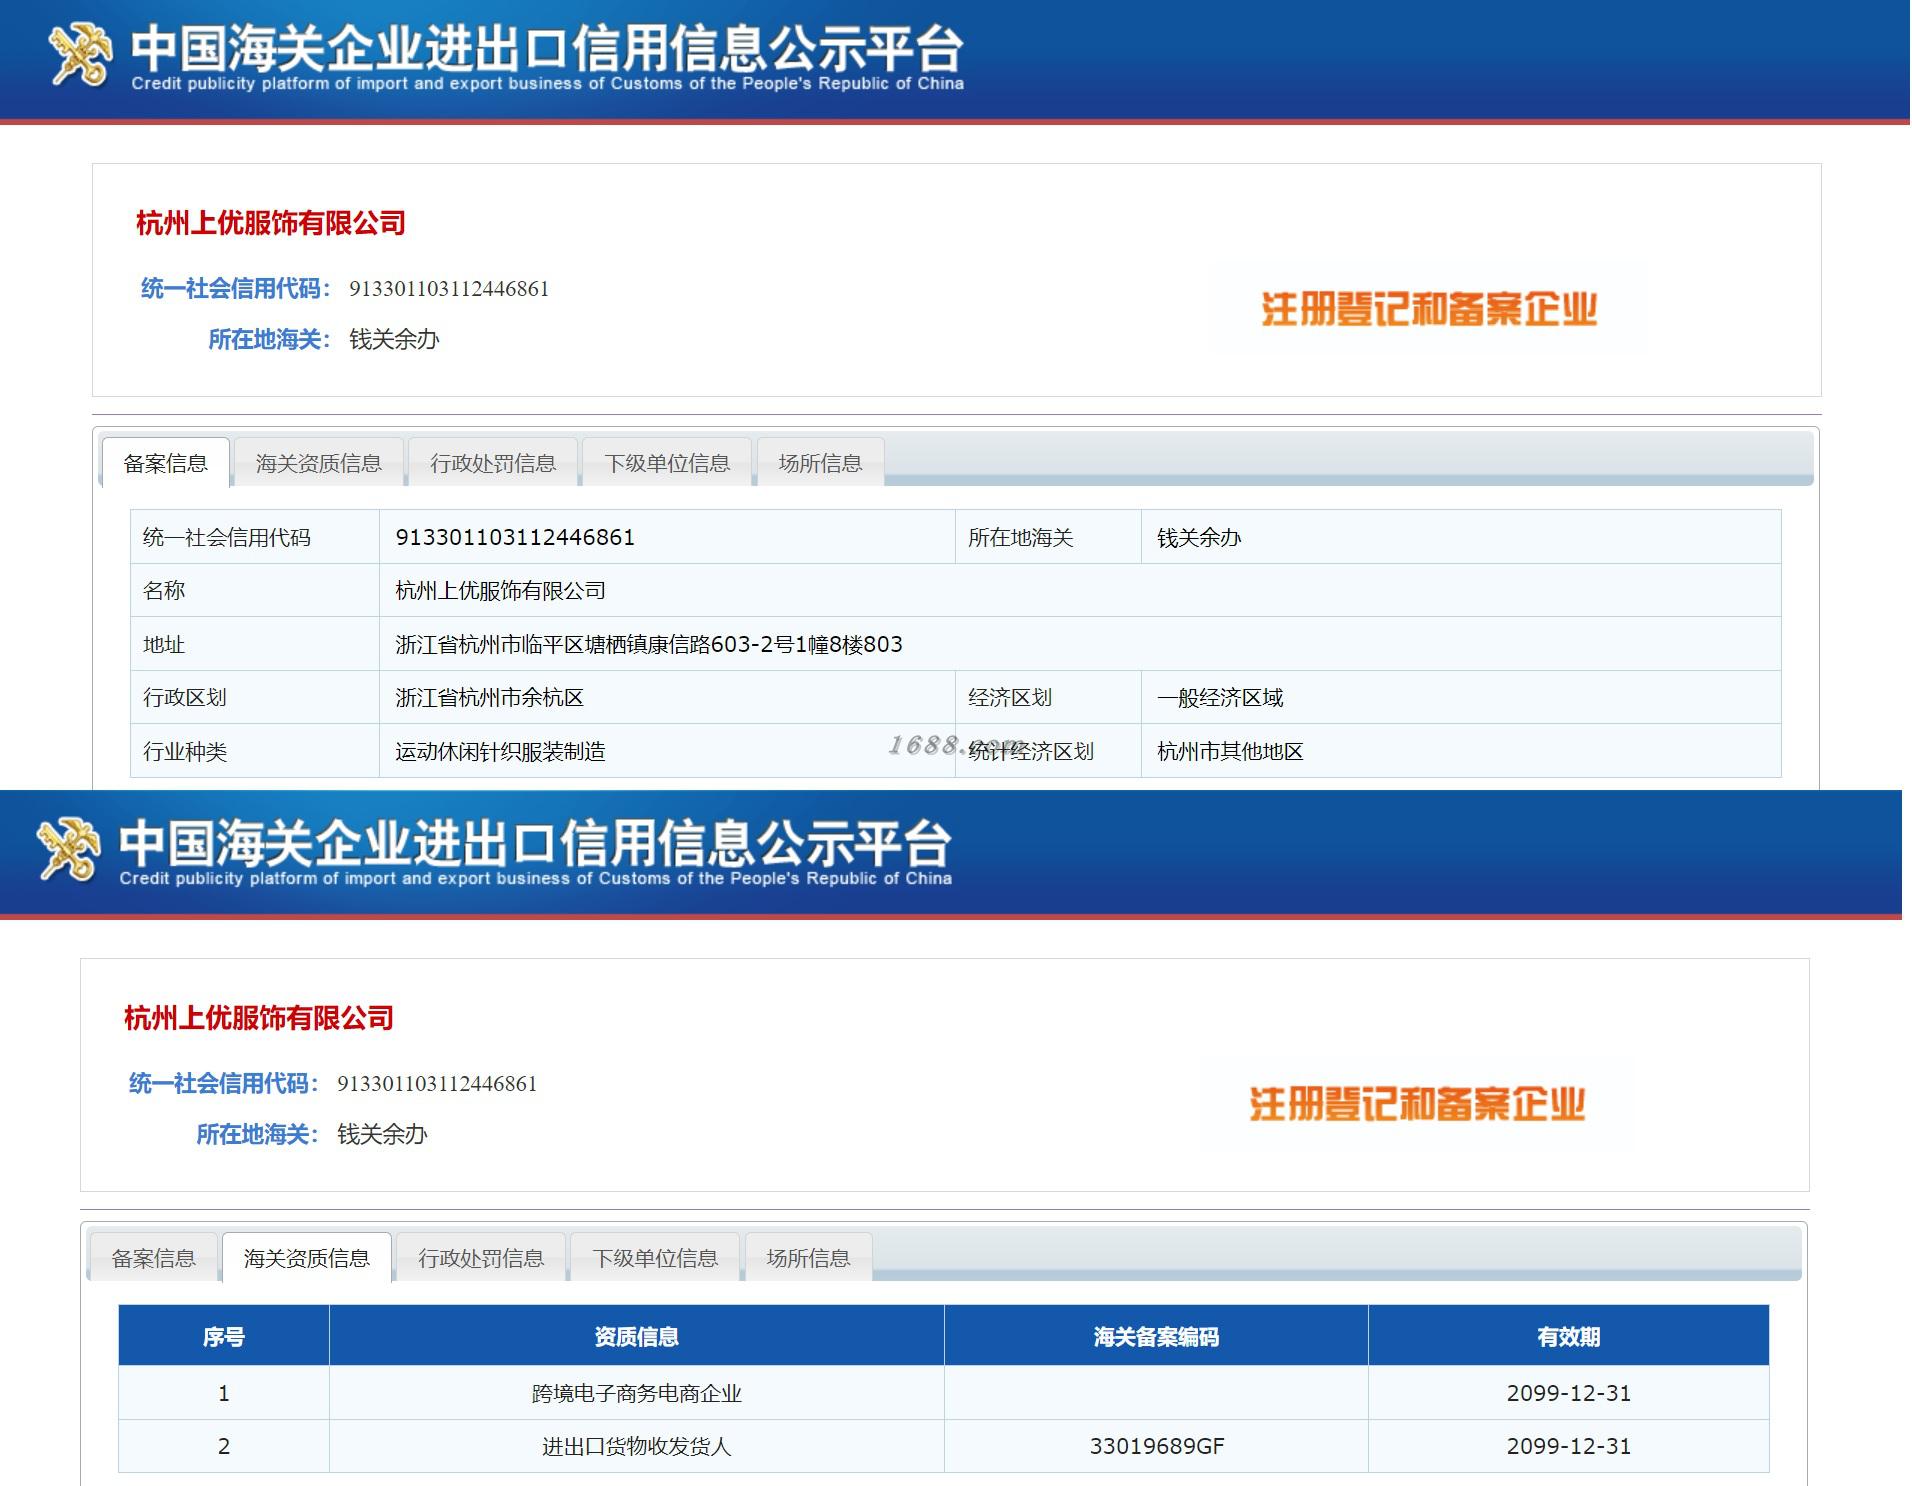Select the 浙江省杭州市余杭区 value
The image size is (1912, 1486).
[489, 697]
